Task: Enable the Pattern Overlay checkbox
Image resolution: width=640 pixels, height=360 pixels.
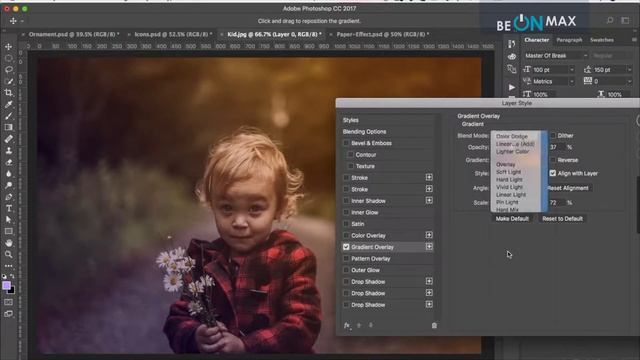Action: [x=346, y=258]
